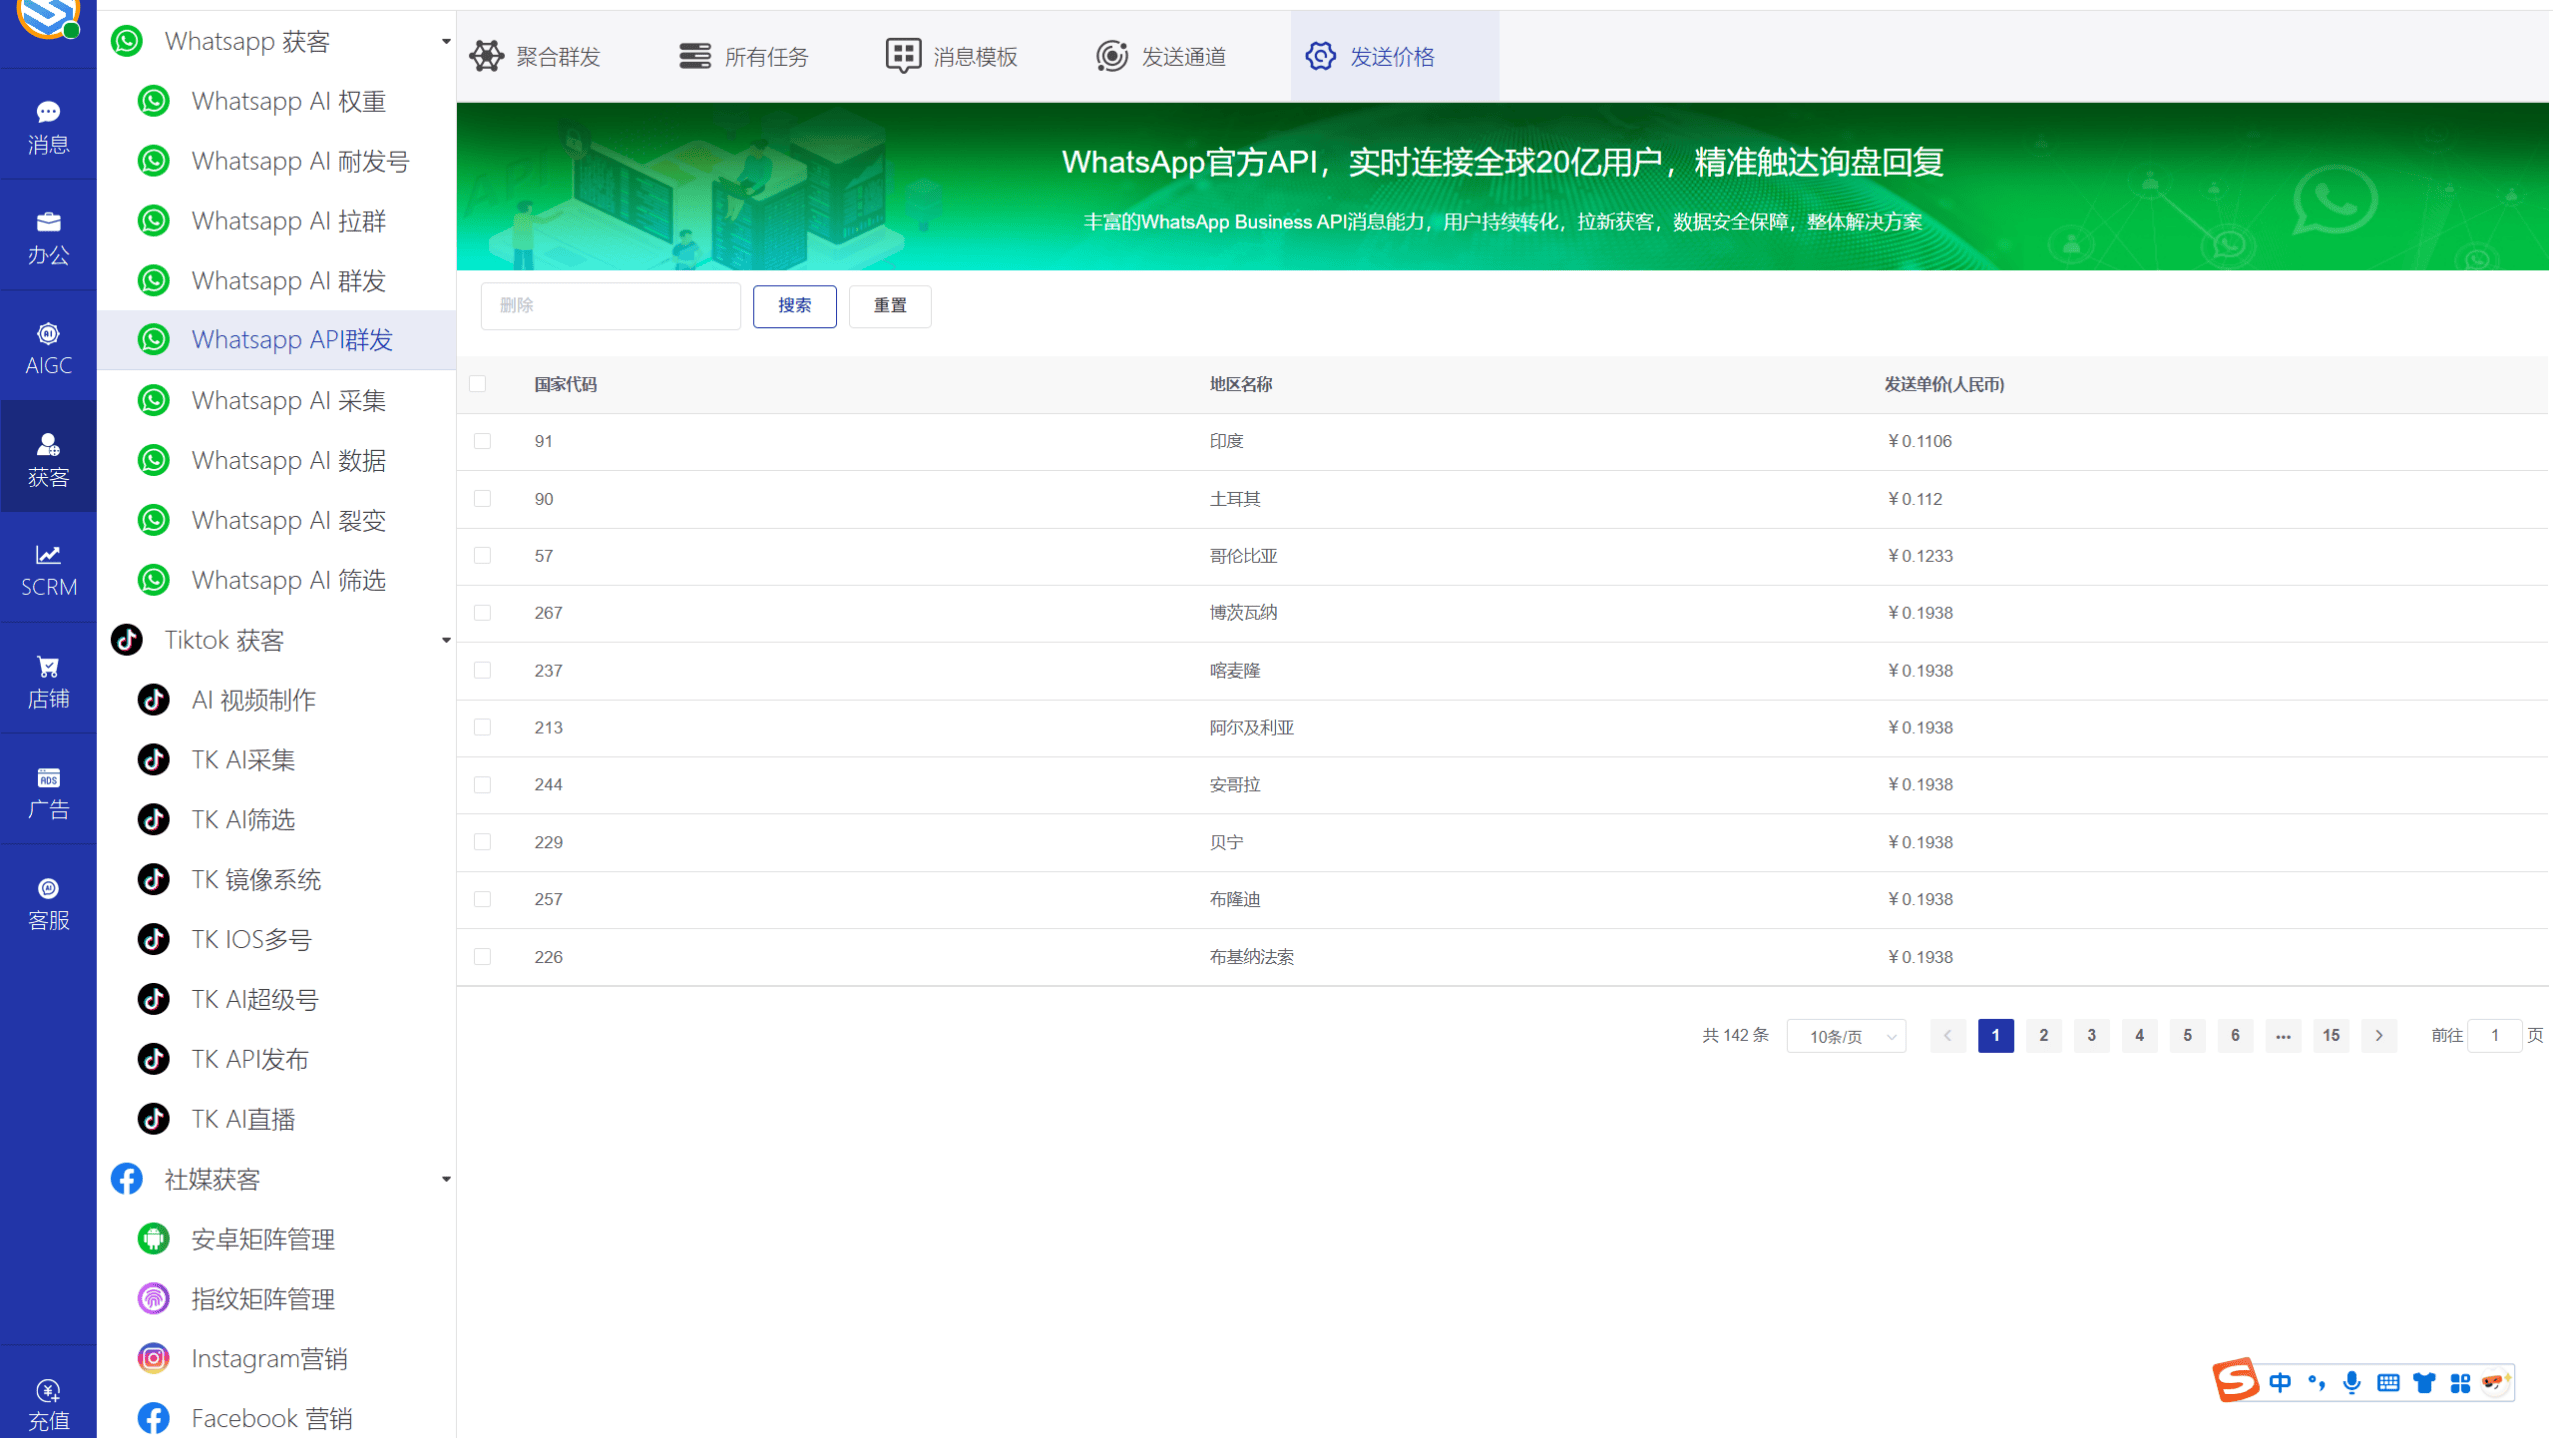This screenshot has width=2553, height=1438.
Task: Expand the Tiktok 获客 section chevron
Action: pyautogui.click(x=446, y=640)
